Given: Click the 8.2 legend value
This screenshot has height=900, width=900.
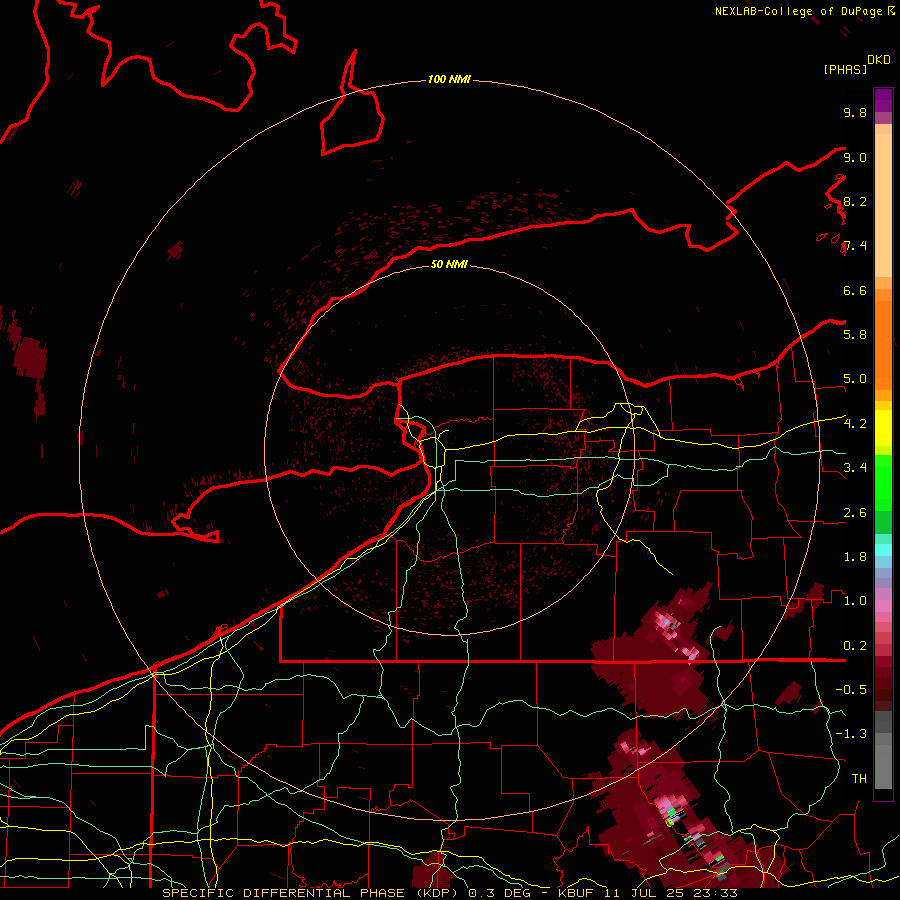Looking at the screenshot, I should (855, 201).
